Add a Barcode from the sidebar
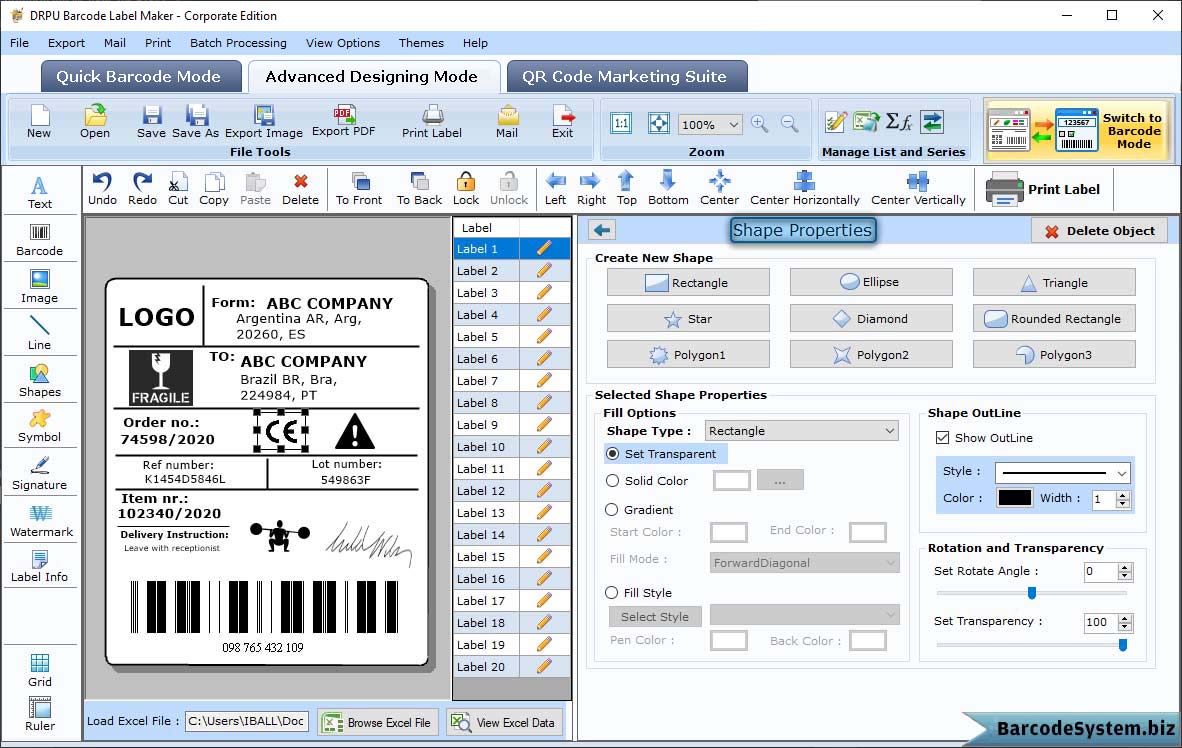1182x748 pixels. coord(40,240)
